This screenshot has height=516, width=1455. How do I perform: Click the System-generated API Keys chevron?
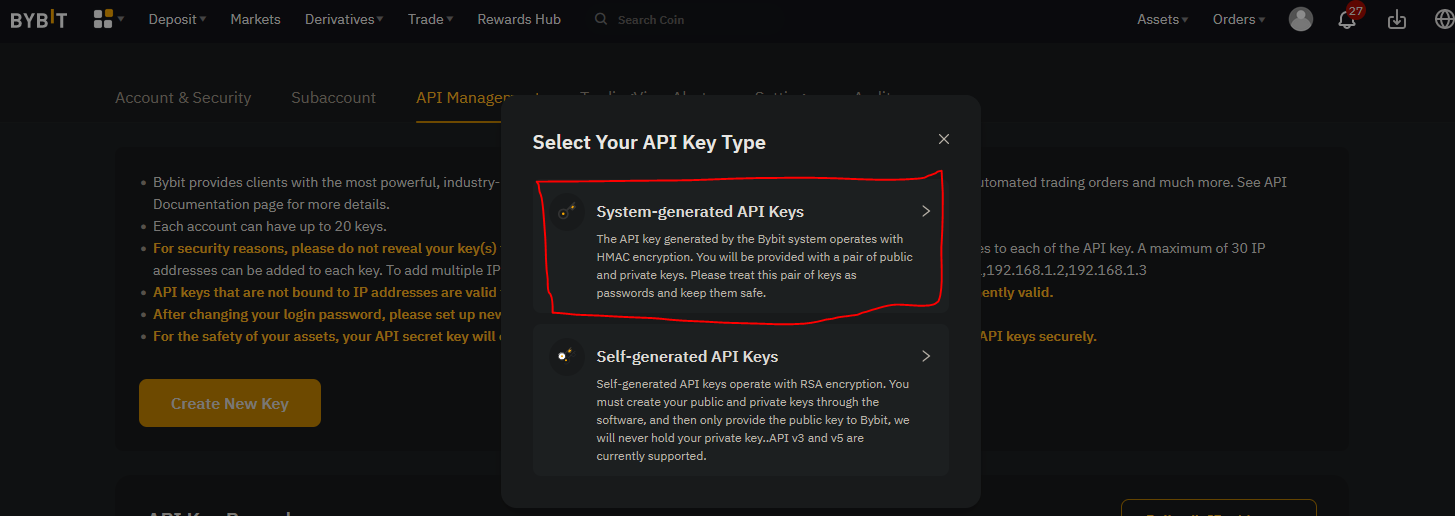[x=926, y=211]
